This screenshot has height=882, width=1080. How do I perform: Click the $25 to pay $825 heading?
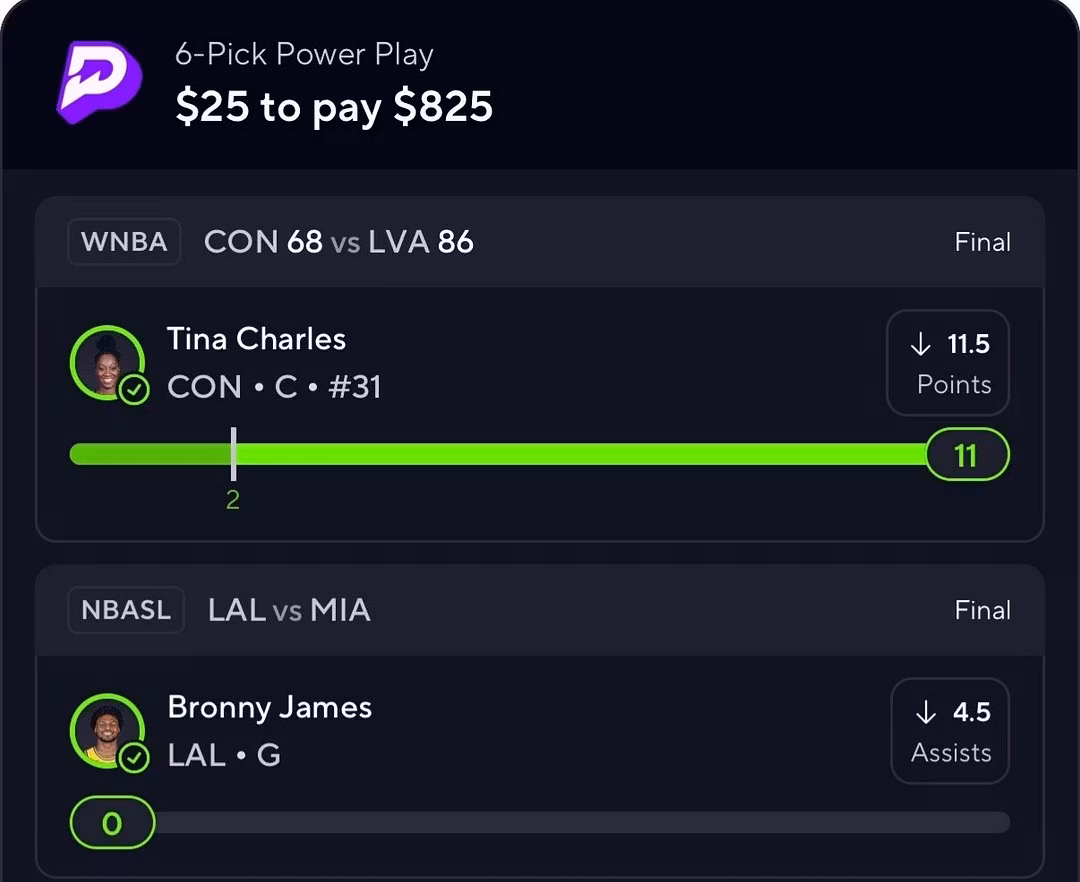coord(334,107)
